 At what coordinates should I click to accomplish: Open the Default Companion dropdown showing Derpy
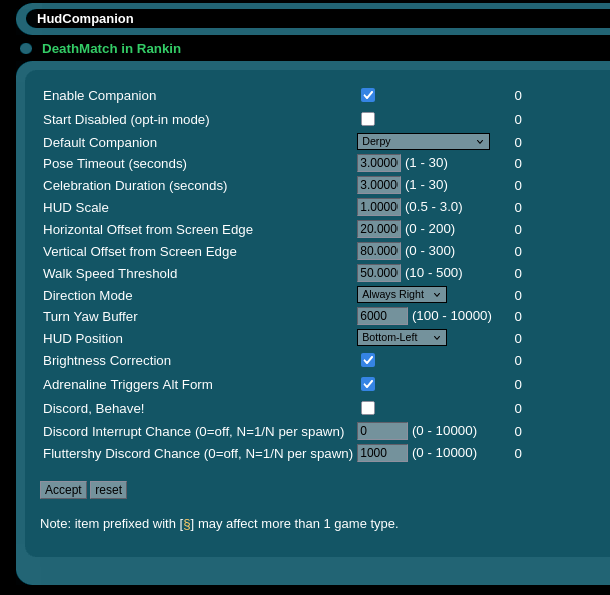point(423,142)
